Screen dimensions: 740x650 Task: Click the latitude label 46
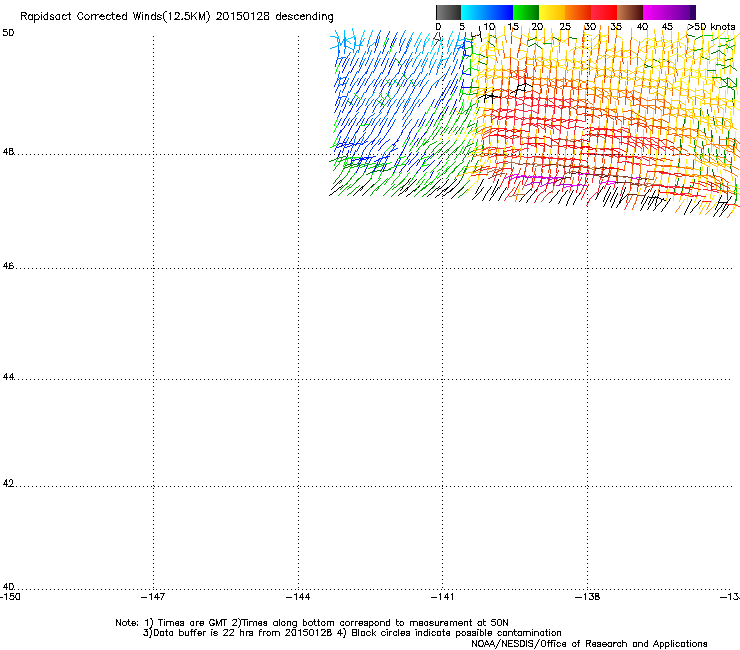(x=8, y=266)
